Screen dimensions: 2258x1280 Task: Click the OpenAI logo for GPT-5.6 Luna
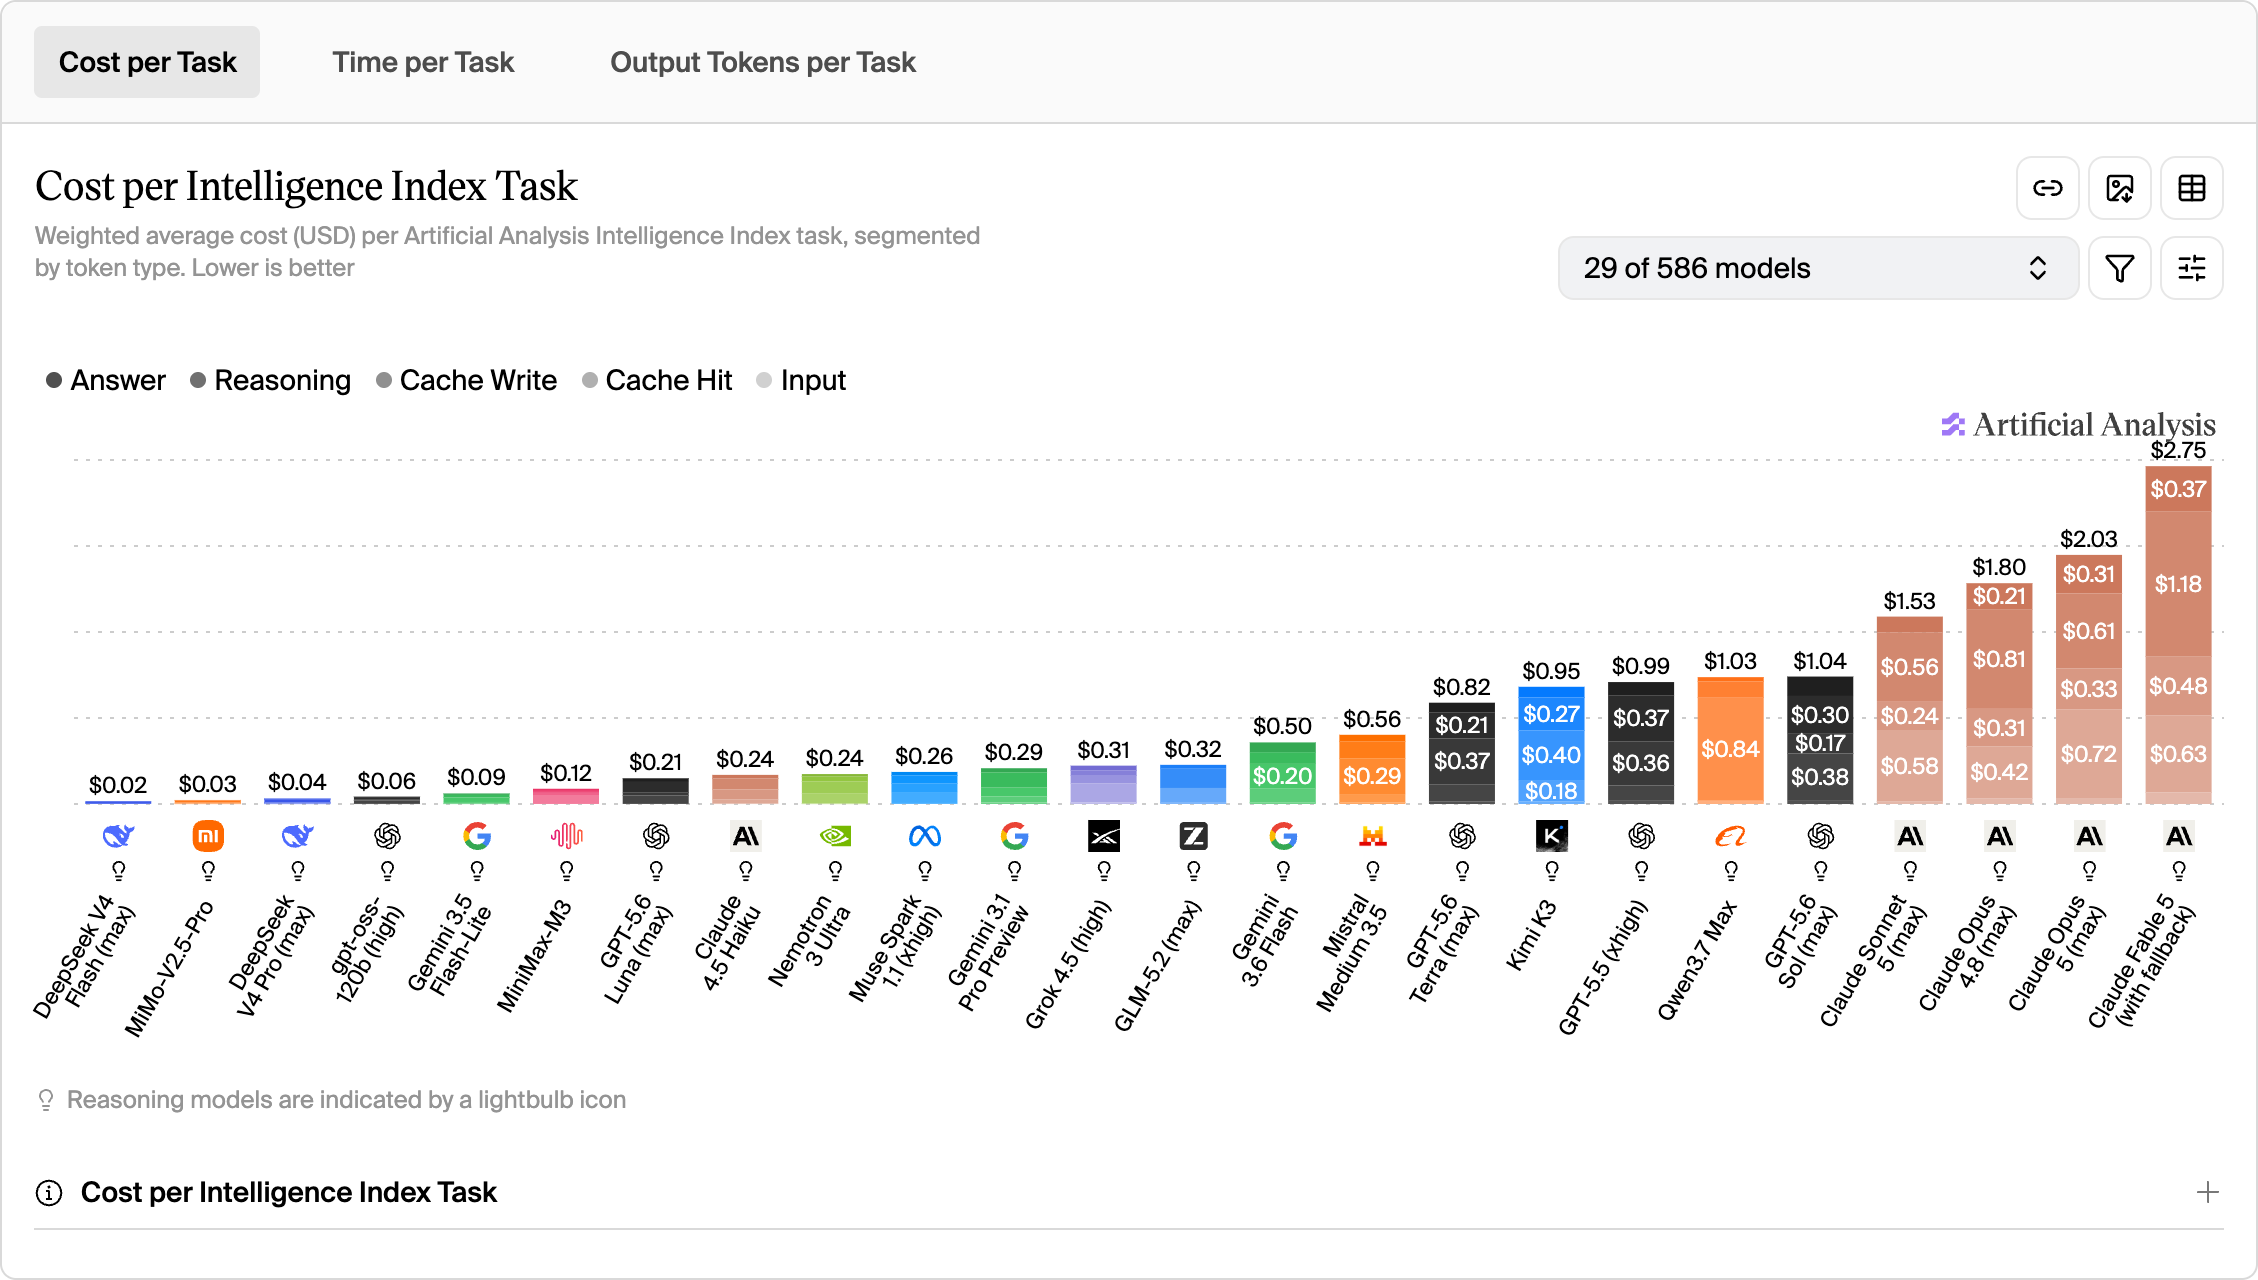coord(656,836)
